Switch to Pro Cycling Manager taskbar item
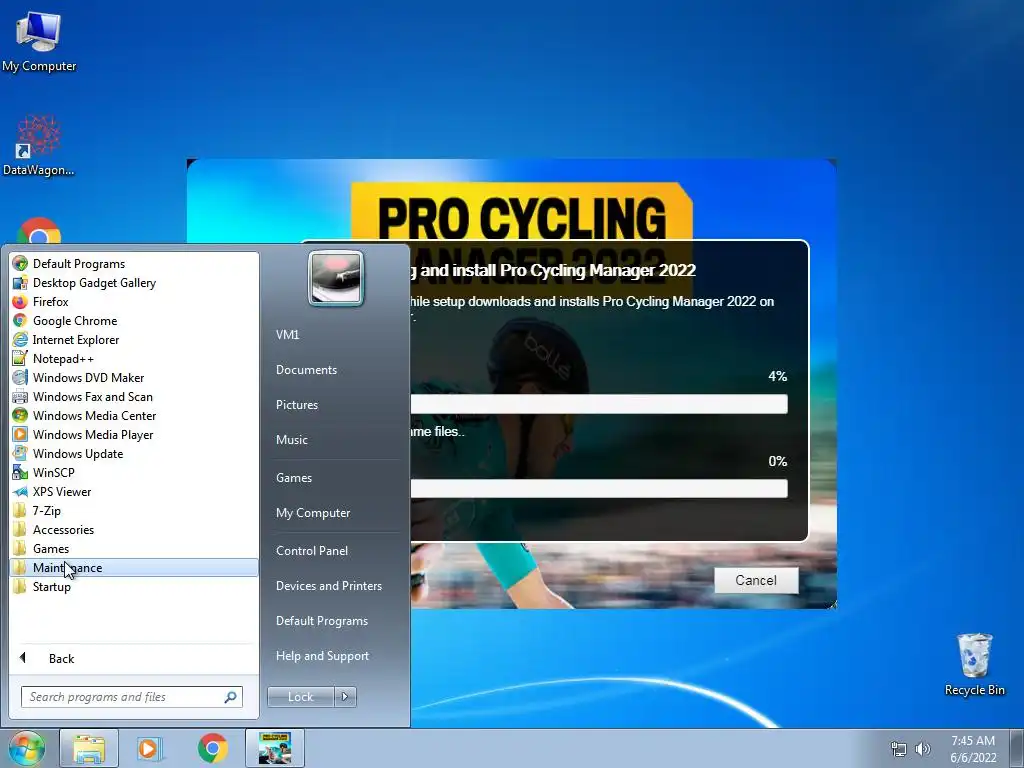 (275, 748)
